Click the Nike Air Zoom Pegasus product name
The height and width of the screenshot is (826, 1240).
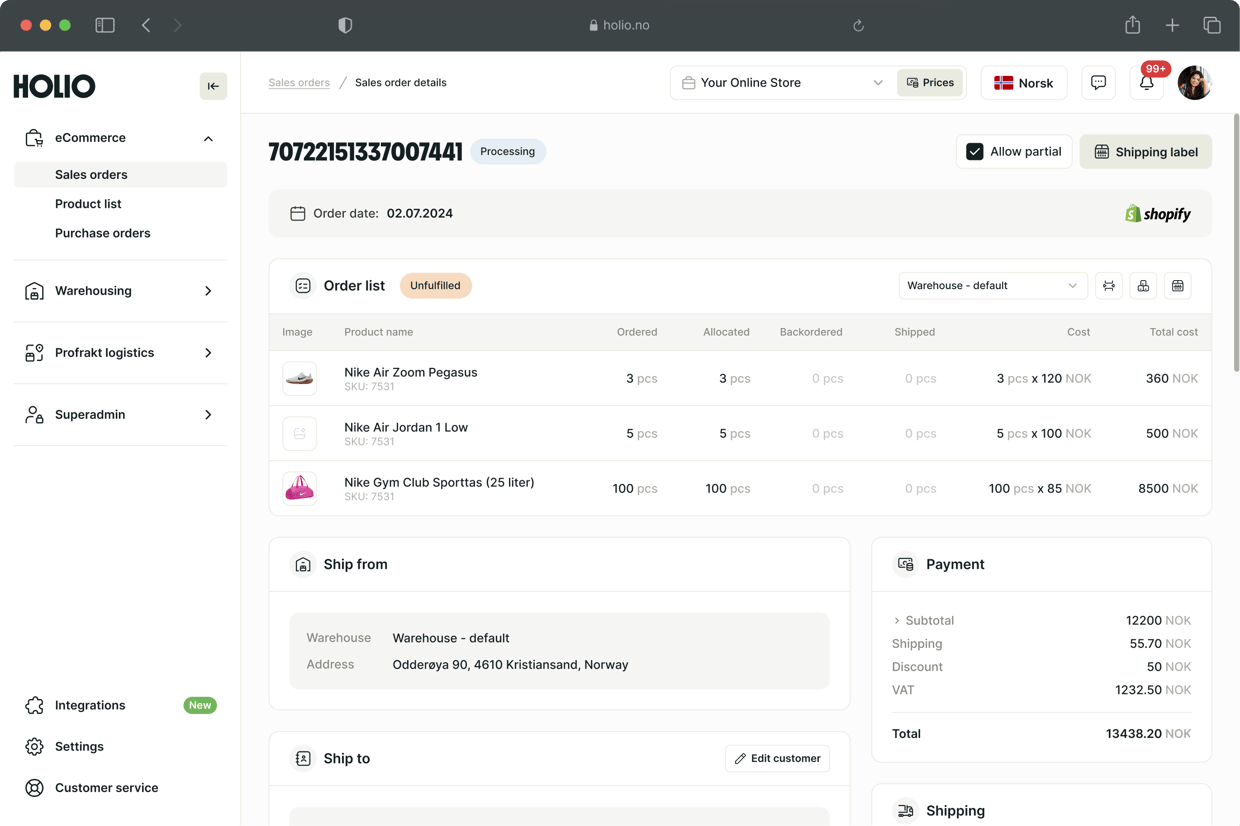(410, 372)
